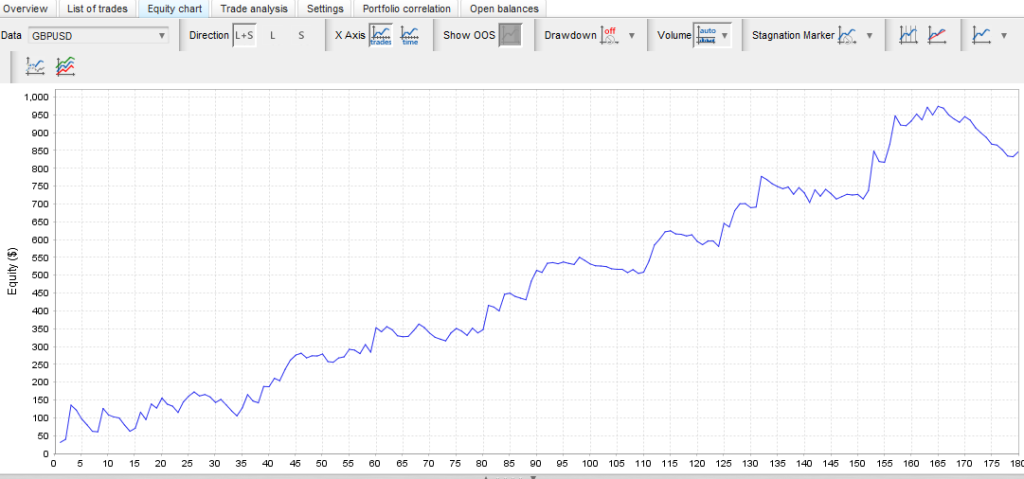
Task: Select L (long only) direction
Action: click(273, 35)
